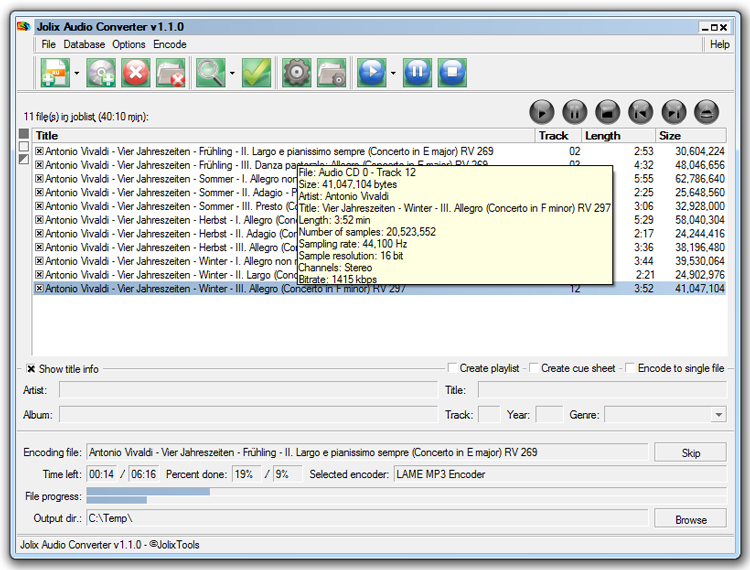750x570 pixels.
Task: Expand the Genre dropdown list
Action: click(x=718, y=414)
